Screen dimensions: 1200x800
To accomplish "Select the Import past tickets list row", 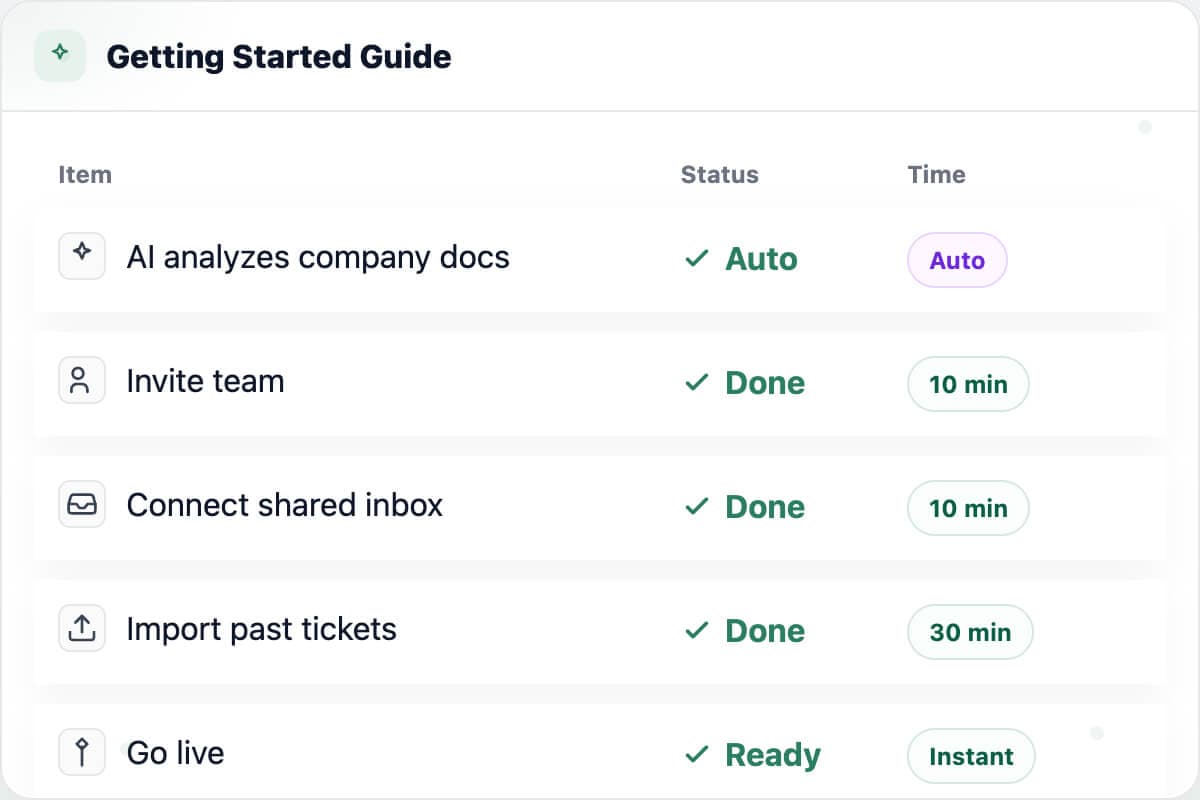I will [400, 628].
